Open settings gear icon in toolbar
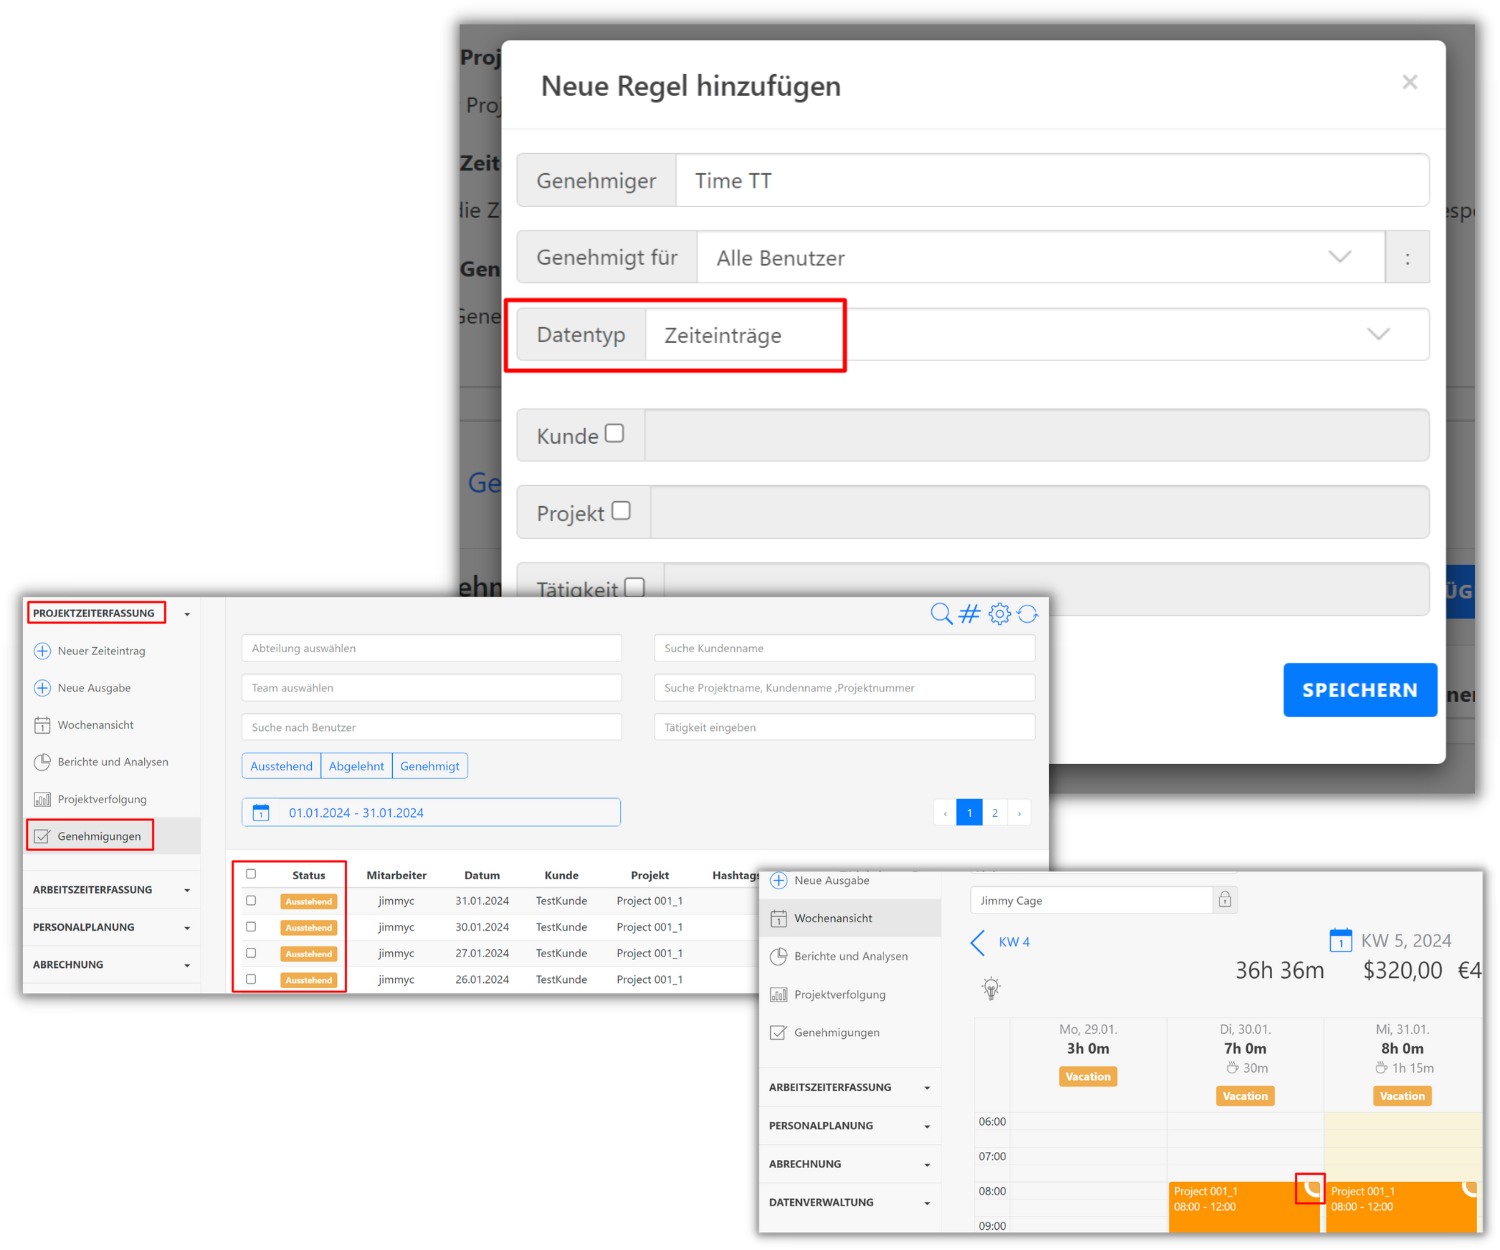The height and width of the screenshot is (1250, 1500). [999, 614]
